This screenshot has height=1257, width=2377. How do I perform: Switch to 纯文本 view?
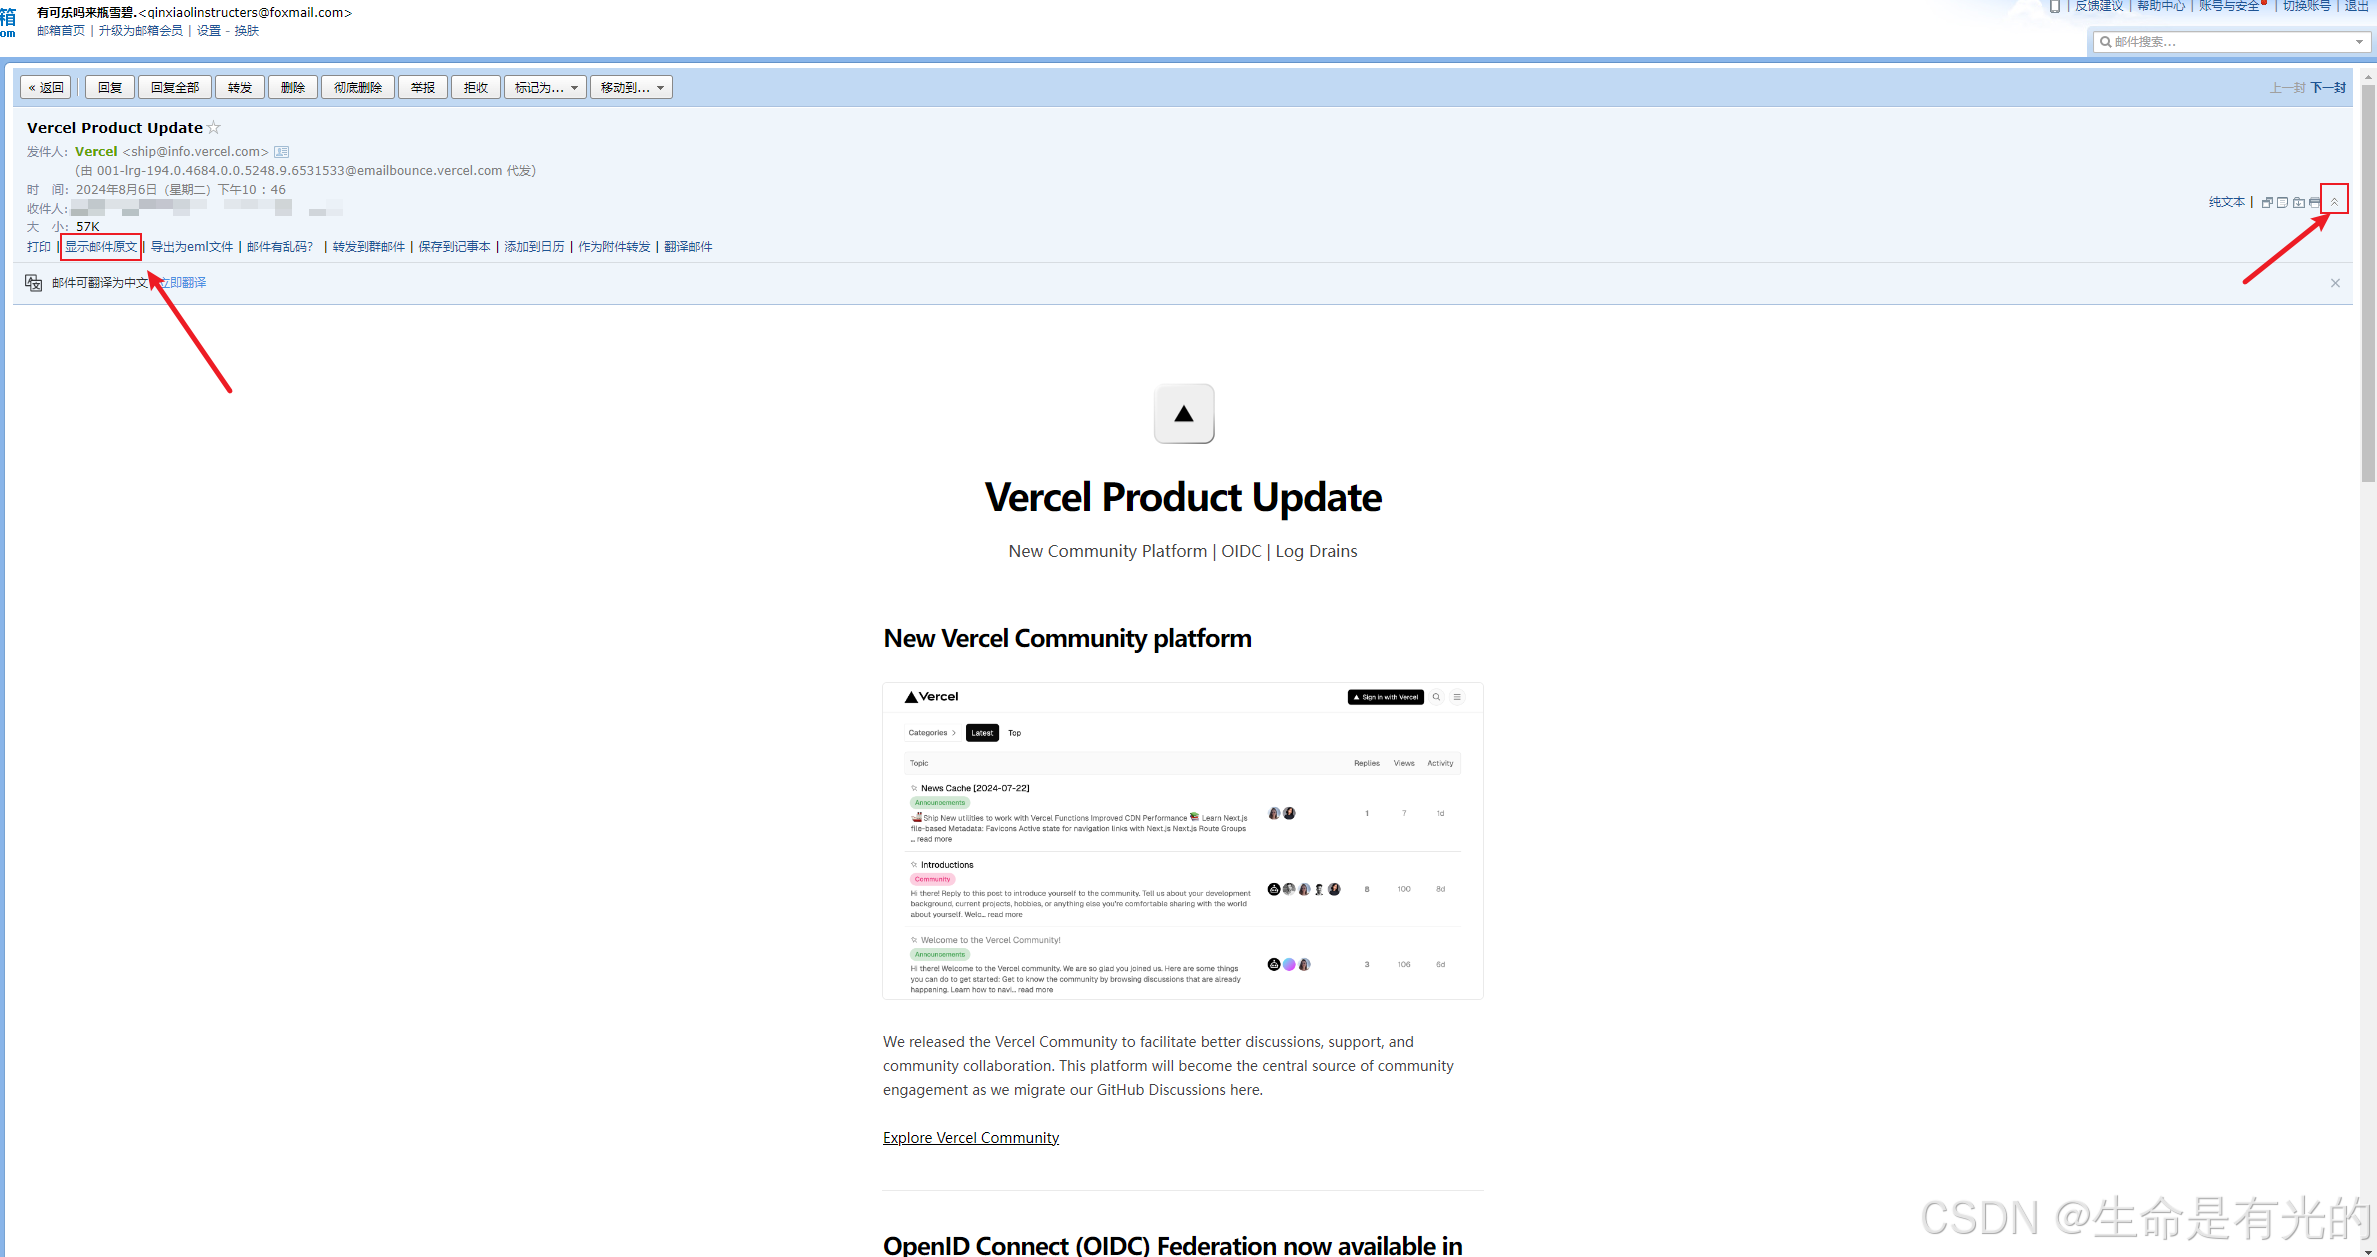(x=2226, y=202)
